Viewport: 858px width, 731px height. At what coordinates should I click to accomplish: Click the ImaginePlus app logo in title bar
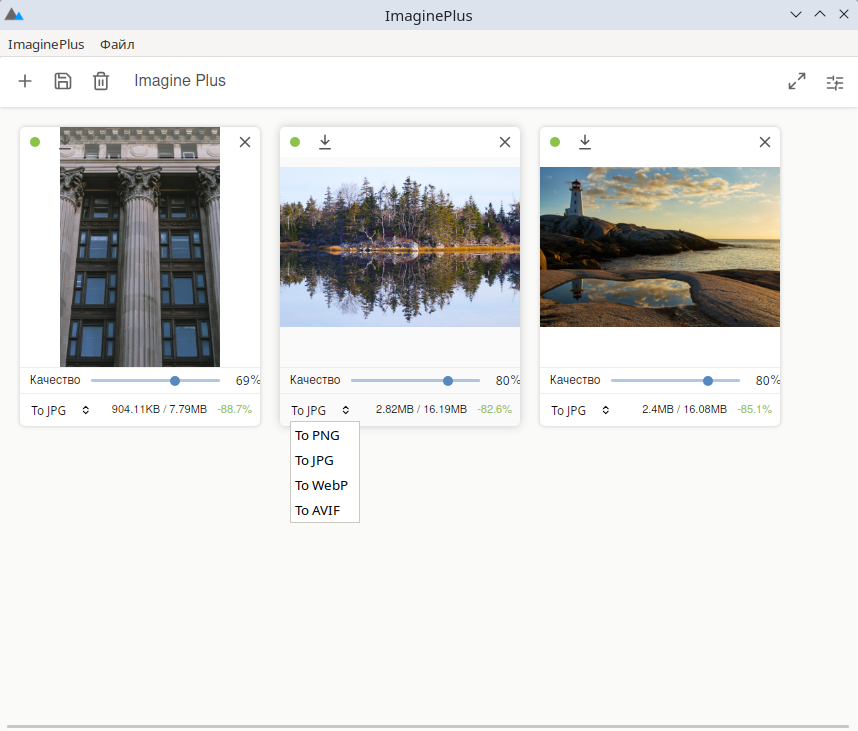pos(14,15)
